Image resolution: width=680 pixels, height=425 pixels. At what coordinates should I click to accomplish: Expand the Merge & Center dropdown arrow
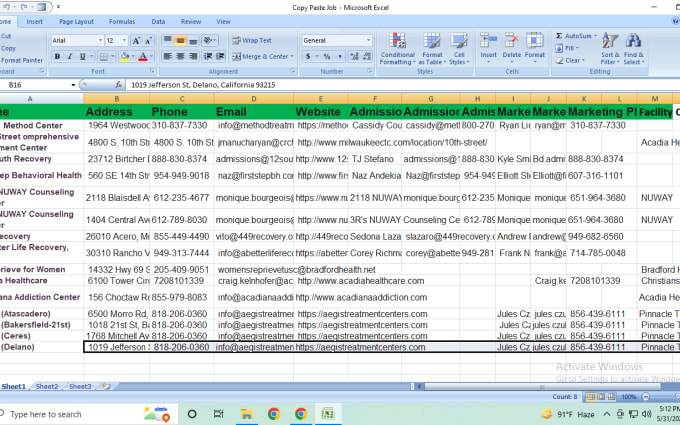[292, 56]
